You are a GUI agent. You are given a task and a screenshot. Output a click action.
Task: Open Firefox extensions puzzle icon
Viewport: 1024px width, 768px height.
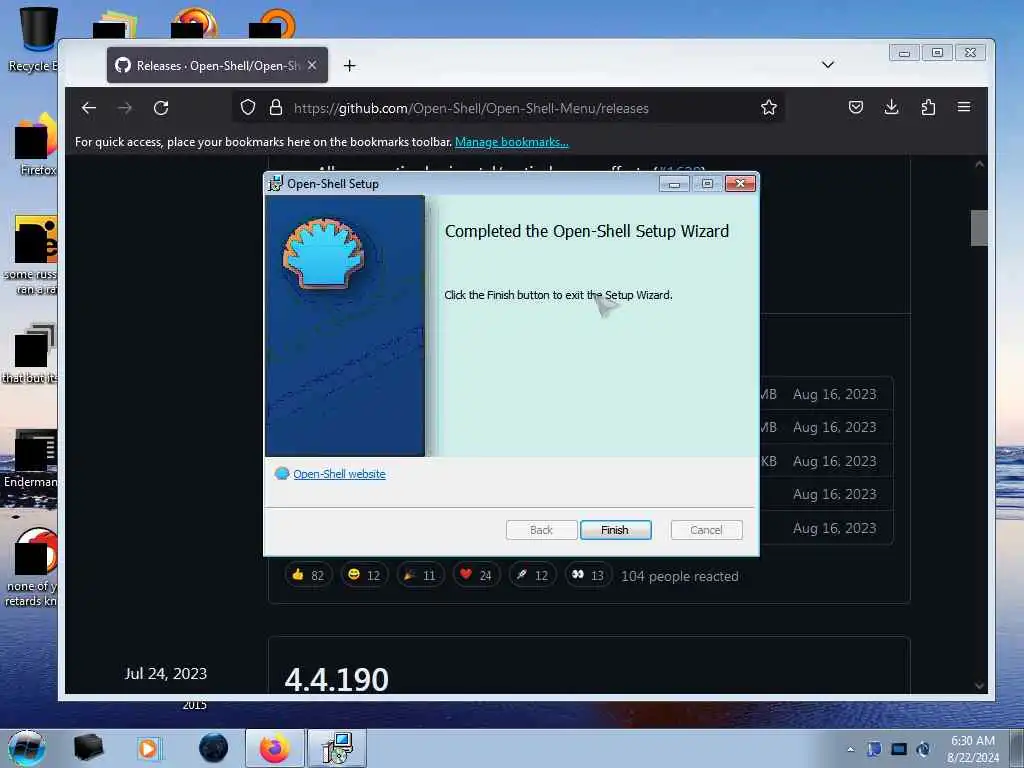tap(928, 107)
